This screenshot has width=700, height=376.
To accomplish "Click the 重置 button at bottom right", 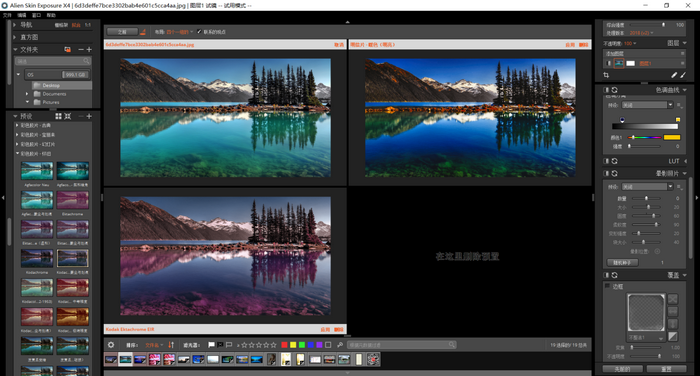I will point(666,369).
